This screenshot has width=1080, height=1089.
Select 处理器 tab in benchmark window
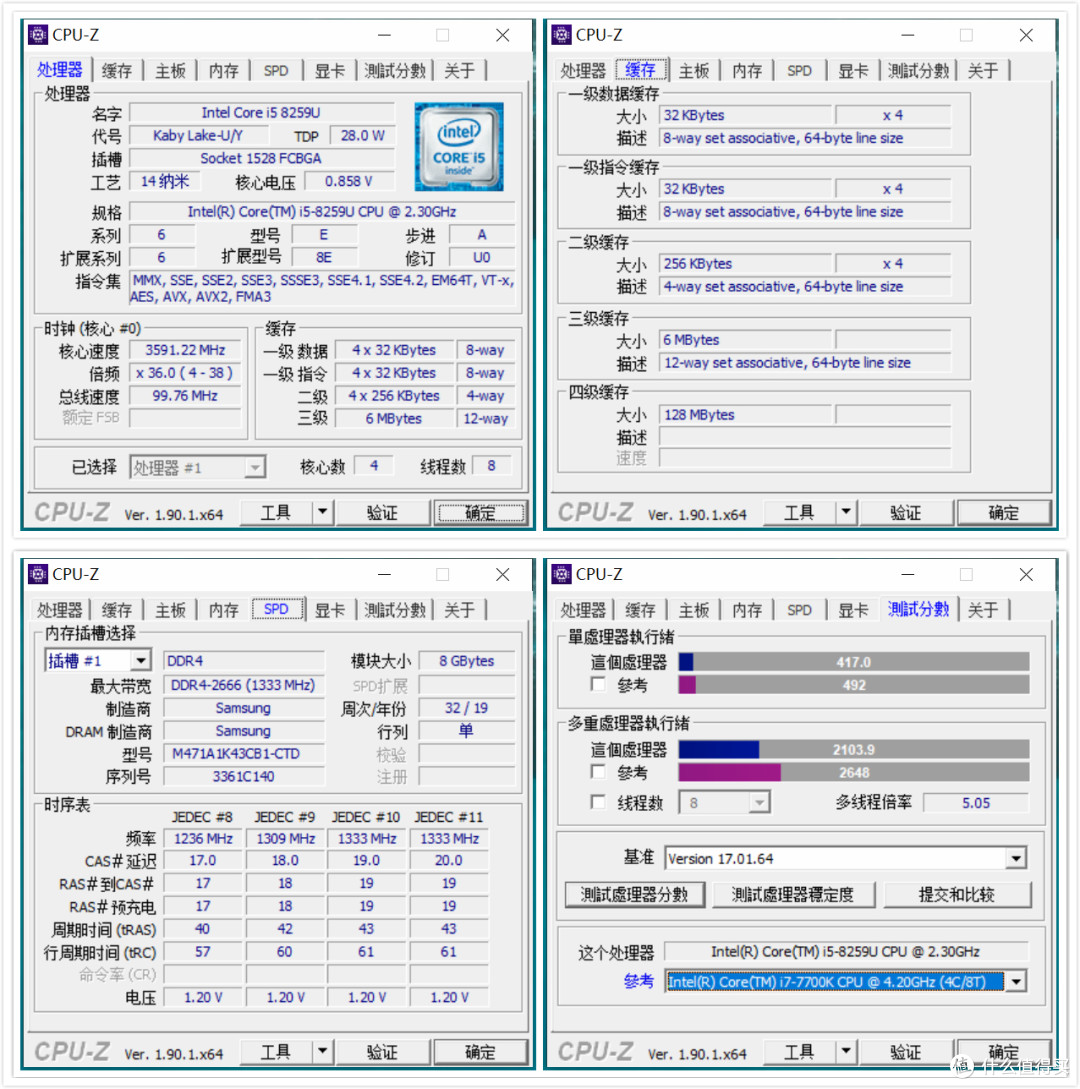pos(583,610)
